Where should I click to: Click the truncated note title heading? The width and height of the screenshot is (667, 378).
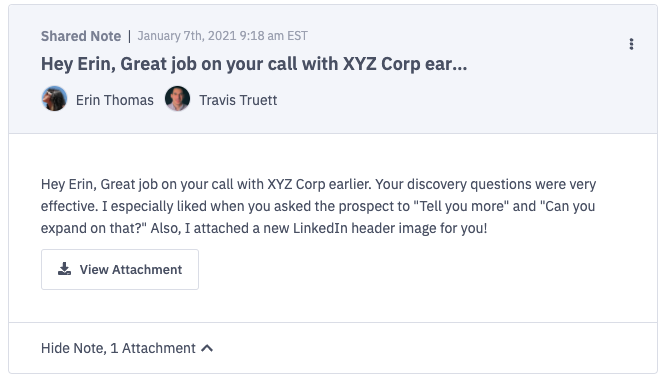pos(254,64)
